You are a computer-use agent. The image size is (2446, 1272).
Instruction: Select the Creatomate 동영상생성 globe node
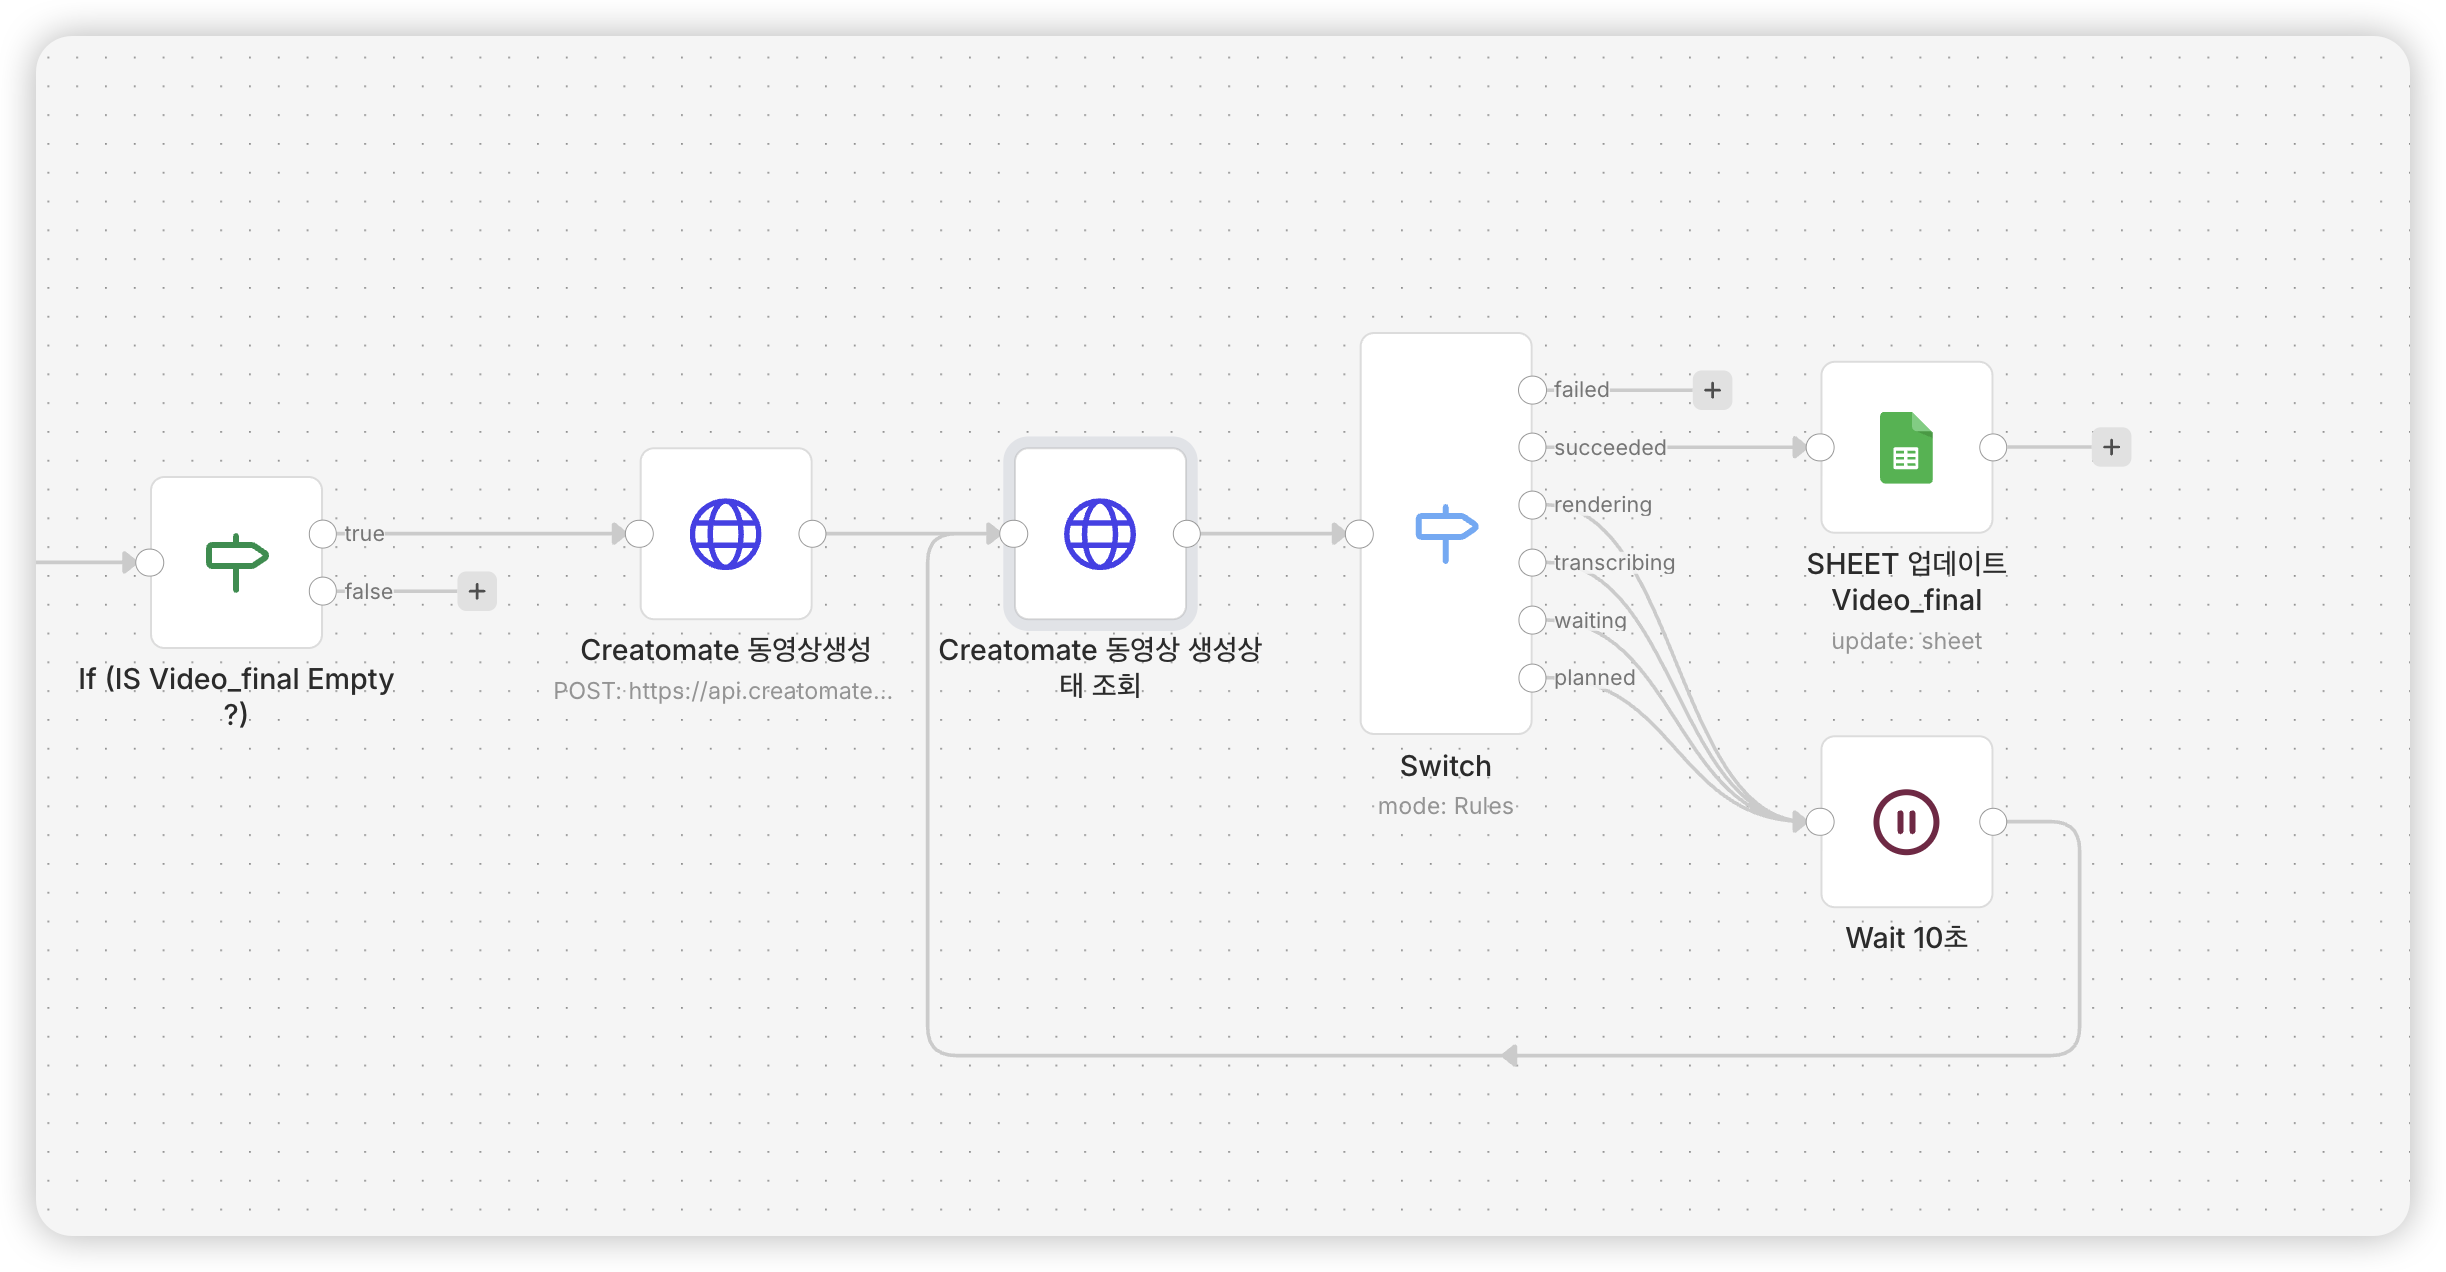point(726,534)
